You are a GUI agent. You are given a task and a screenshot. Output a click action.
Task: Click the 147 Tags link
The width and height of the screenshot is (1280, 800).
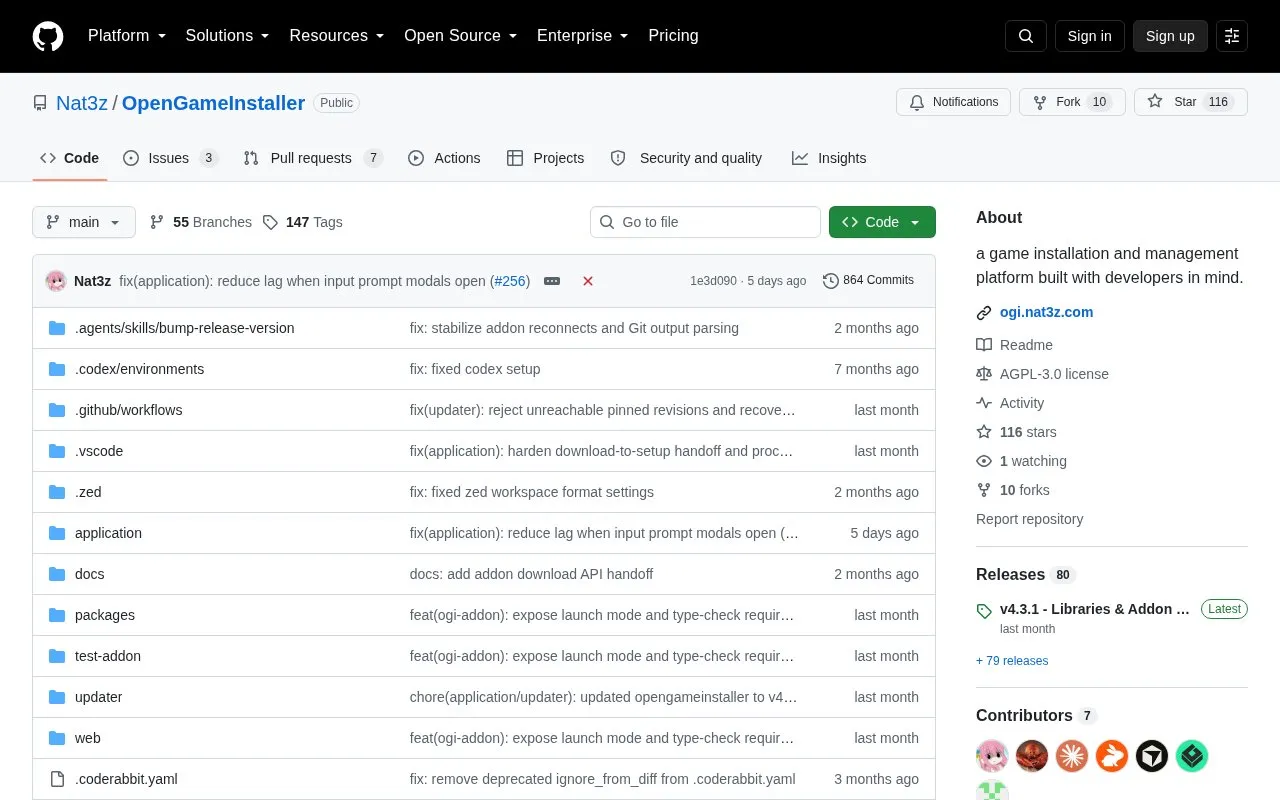tap(303, 222)
